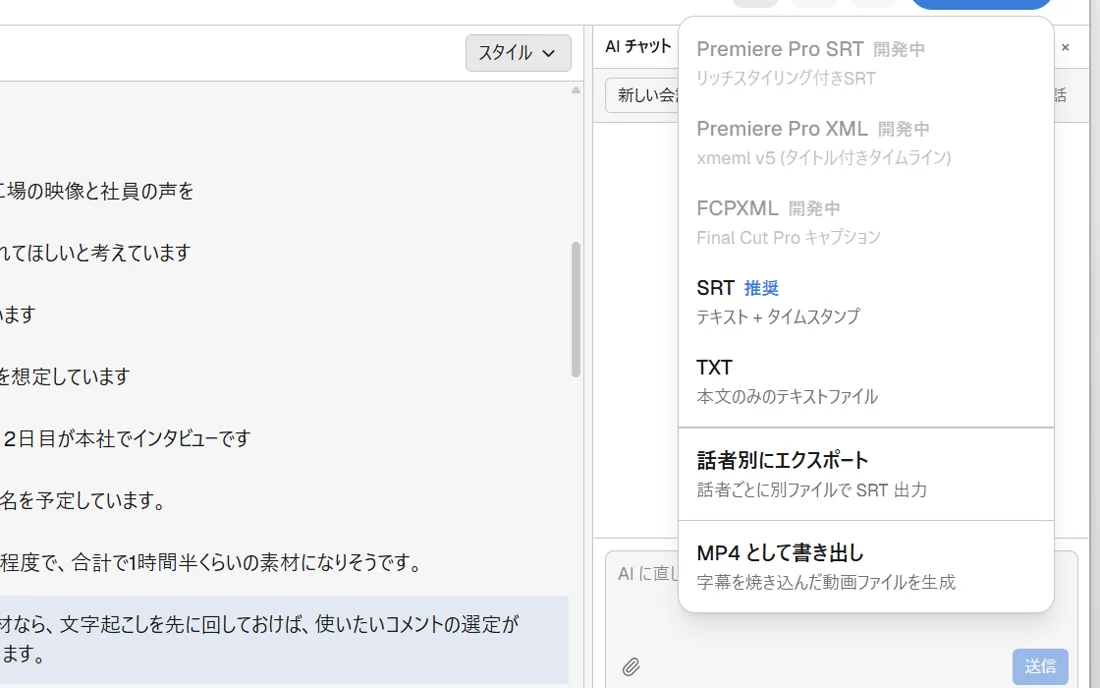
Task: Select 話者別にエクスポート option
Action: [x=866, y=474]
